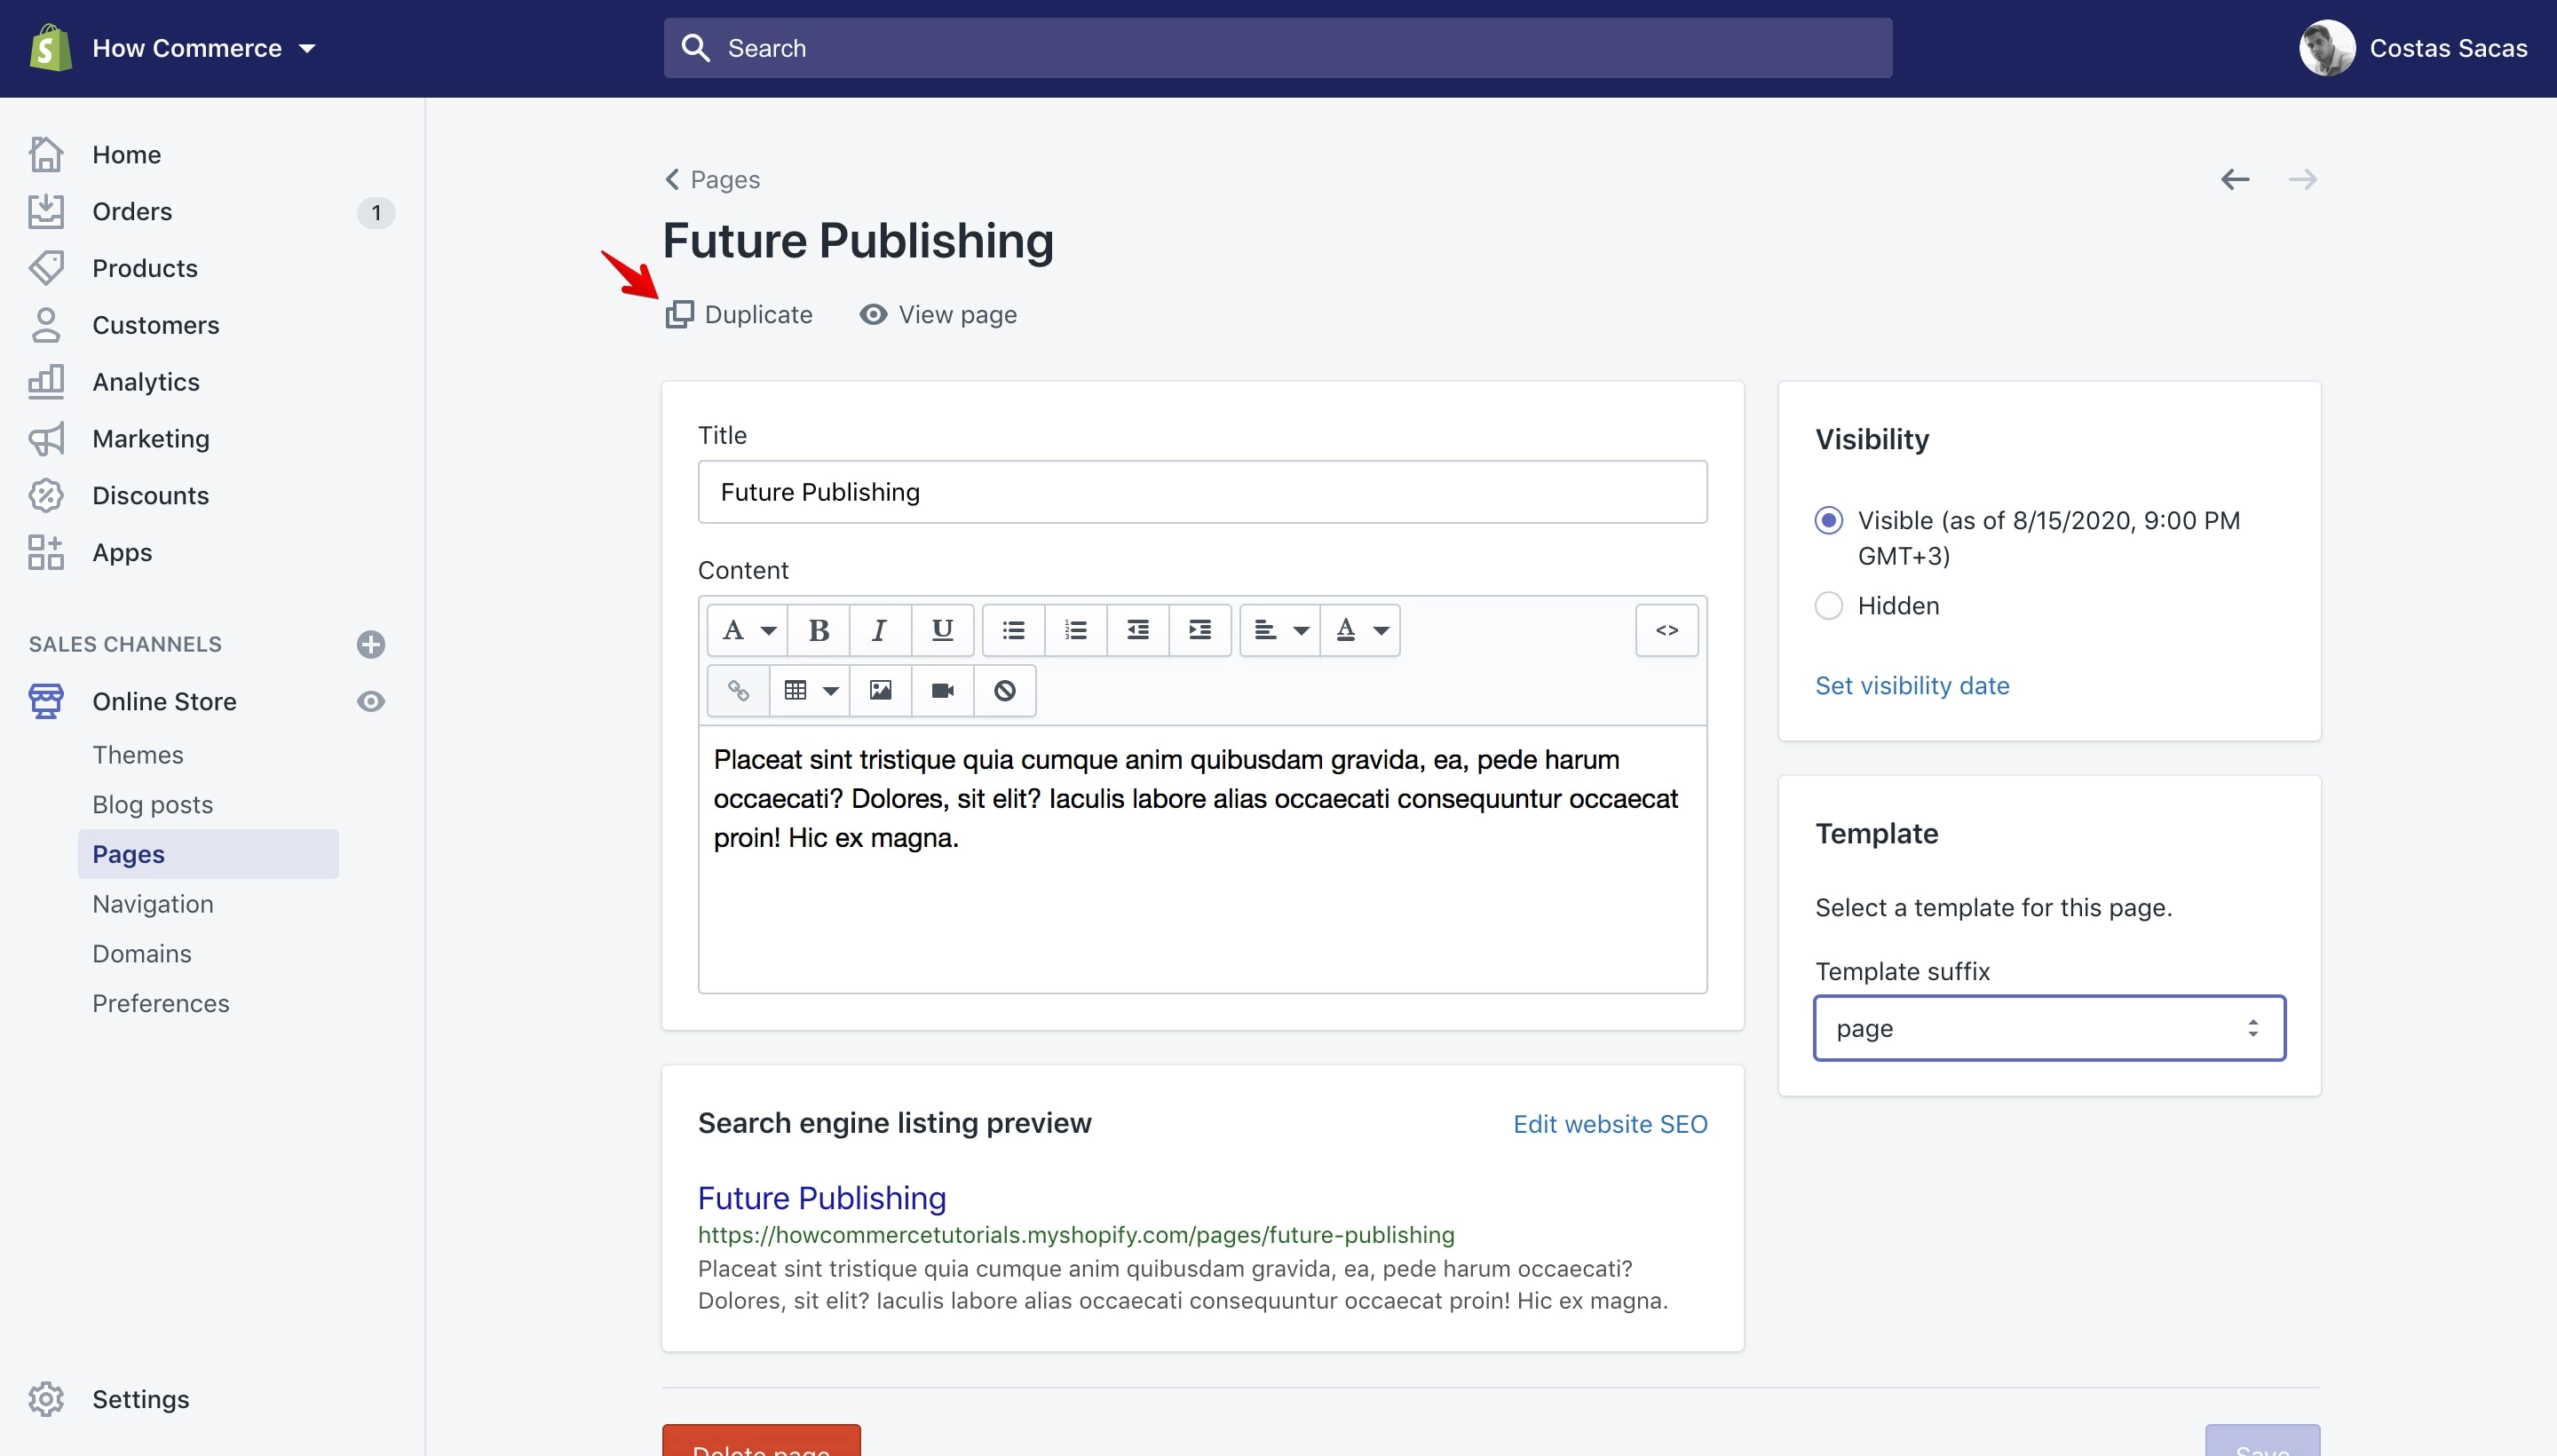Open the How Commerce store dropdown
2557x1456 pixels.
point(204,48)
